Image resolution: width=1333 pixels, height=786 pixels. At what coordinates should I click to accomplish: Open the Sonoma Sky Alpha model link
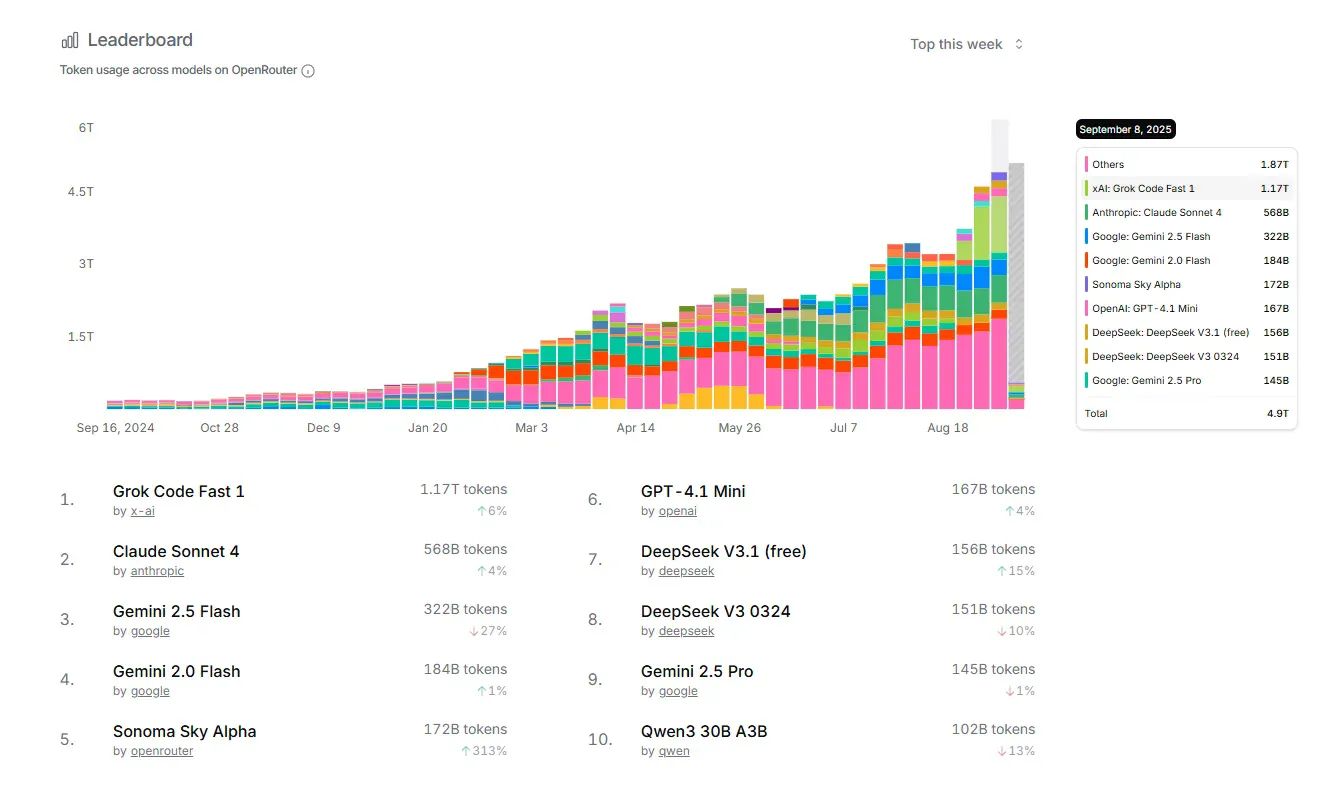pyautogui.click(x=185, y=731)
